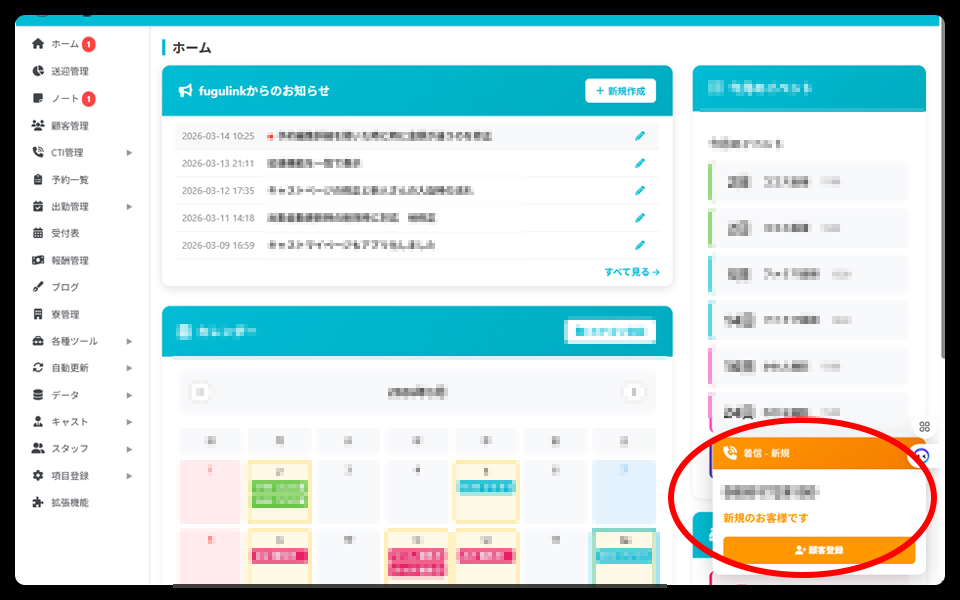Click the Home icon in sidebar
Viewport: 960px width, 600px height.
click(x=38, y=44)
